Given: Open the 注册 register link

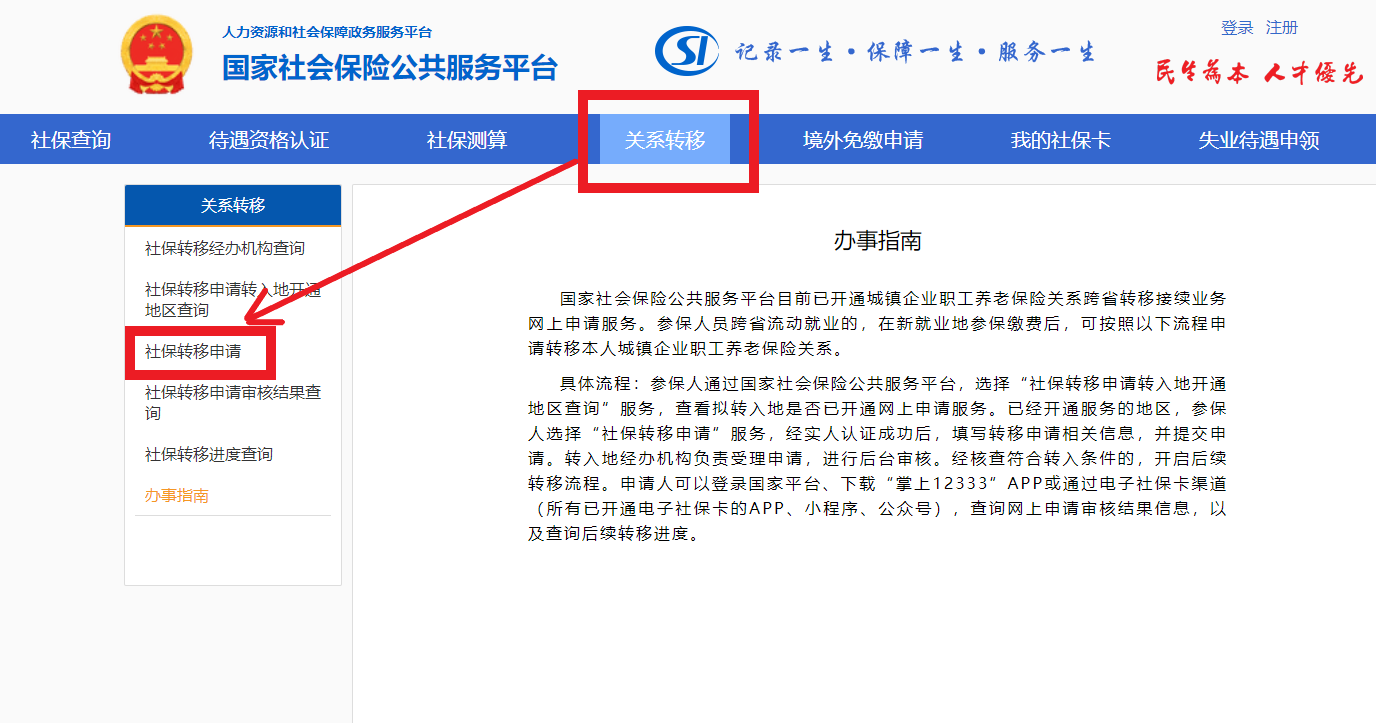Looking at the screenshot, I should click(1281, 28).
